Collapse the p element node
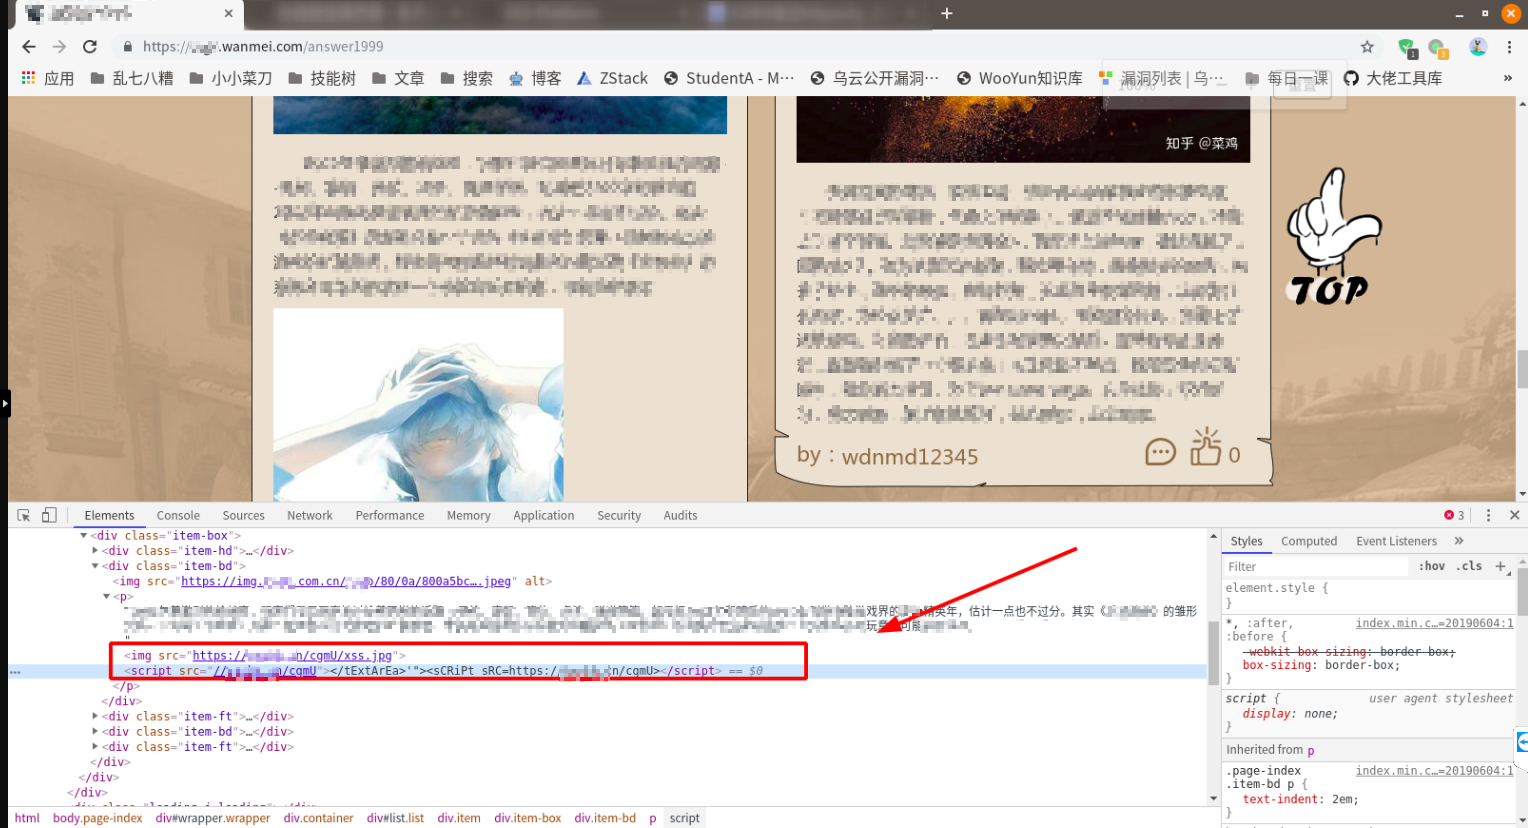 pyautogui.click(x=106, y=597)
